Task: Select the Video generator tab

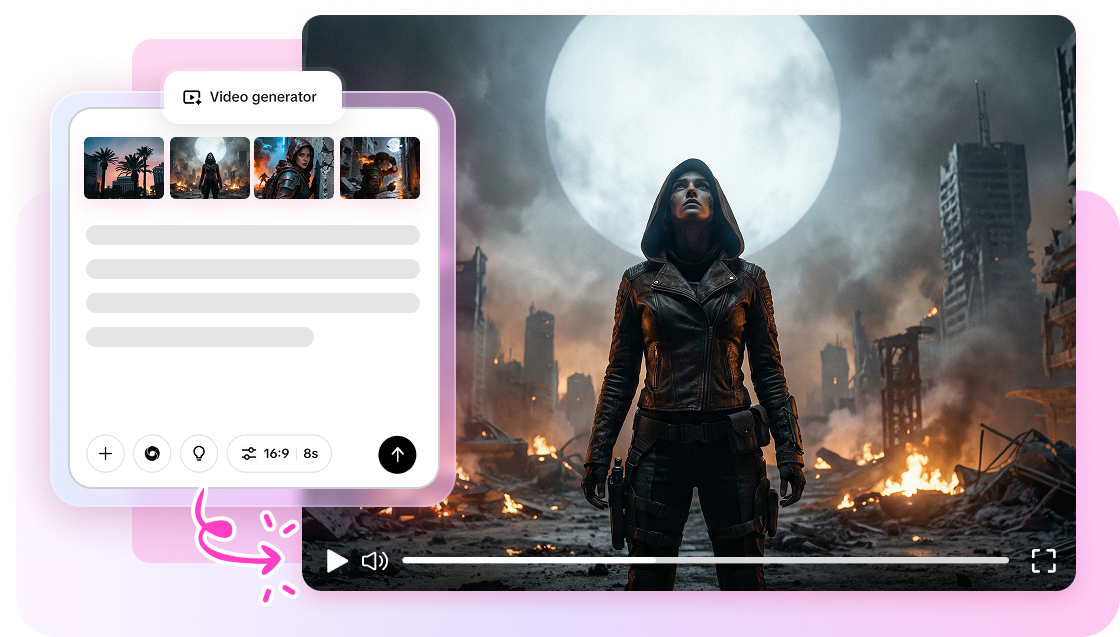Action: pos(252,97)
